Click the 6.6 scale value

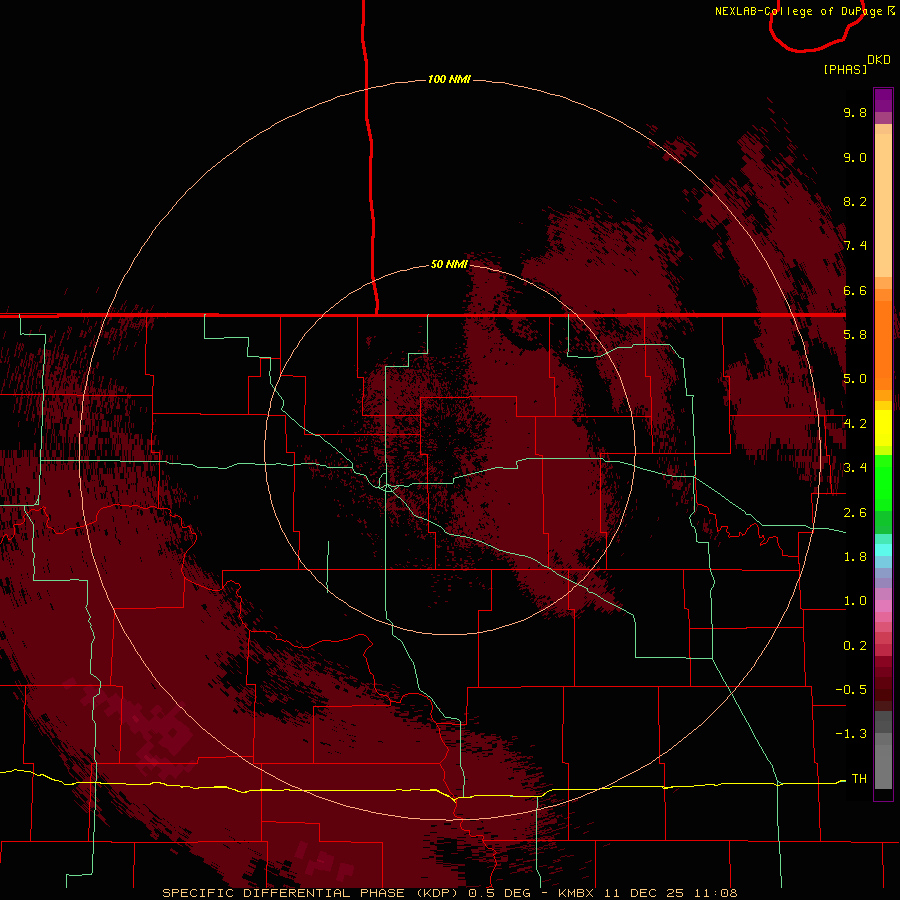click(x=855, y=290)
